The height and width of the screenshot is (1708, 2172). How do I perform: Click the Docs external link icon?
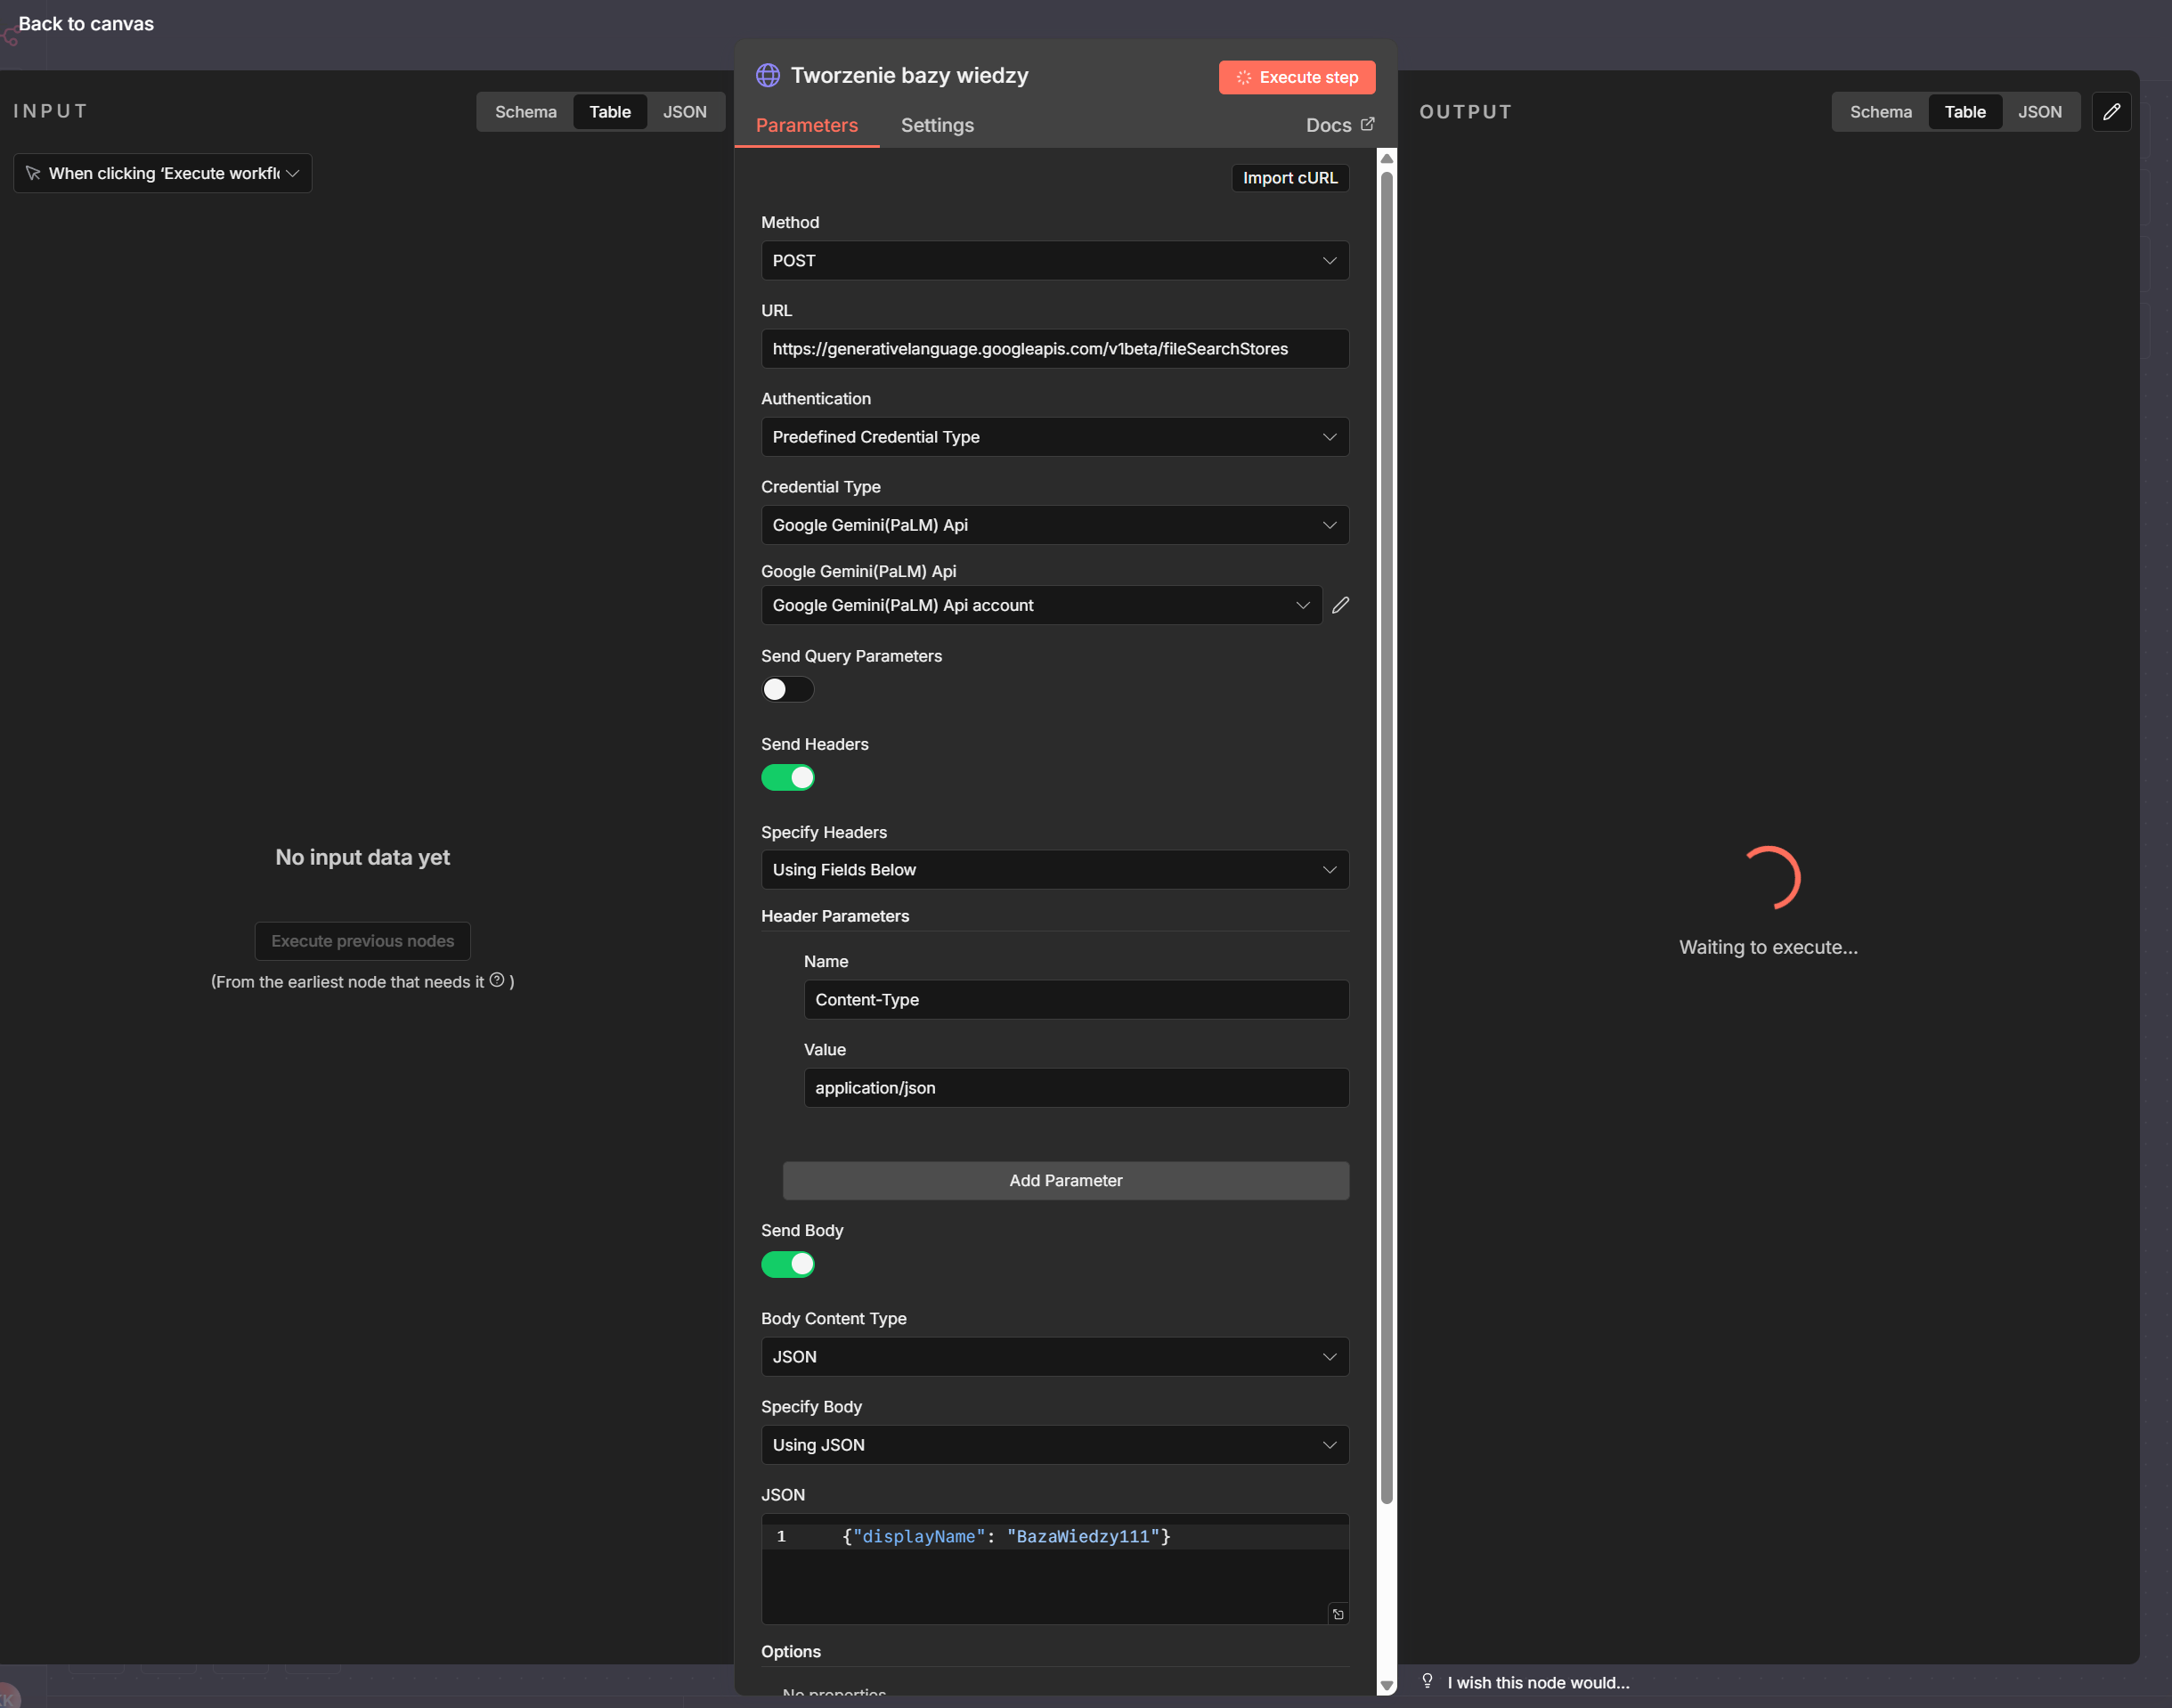tap(1367, 124)
